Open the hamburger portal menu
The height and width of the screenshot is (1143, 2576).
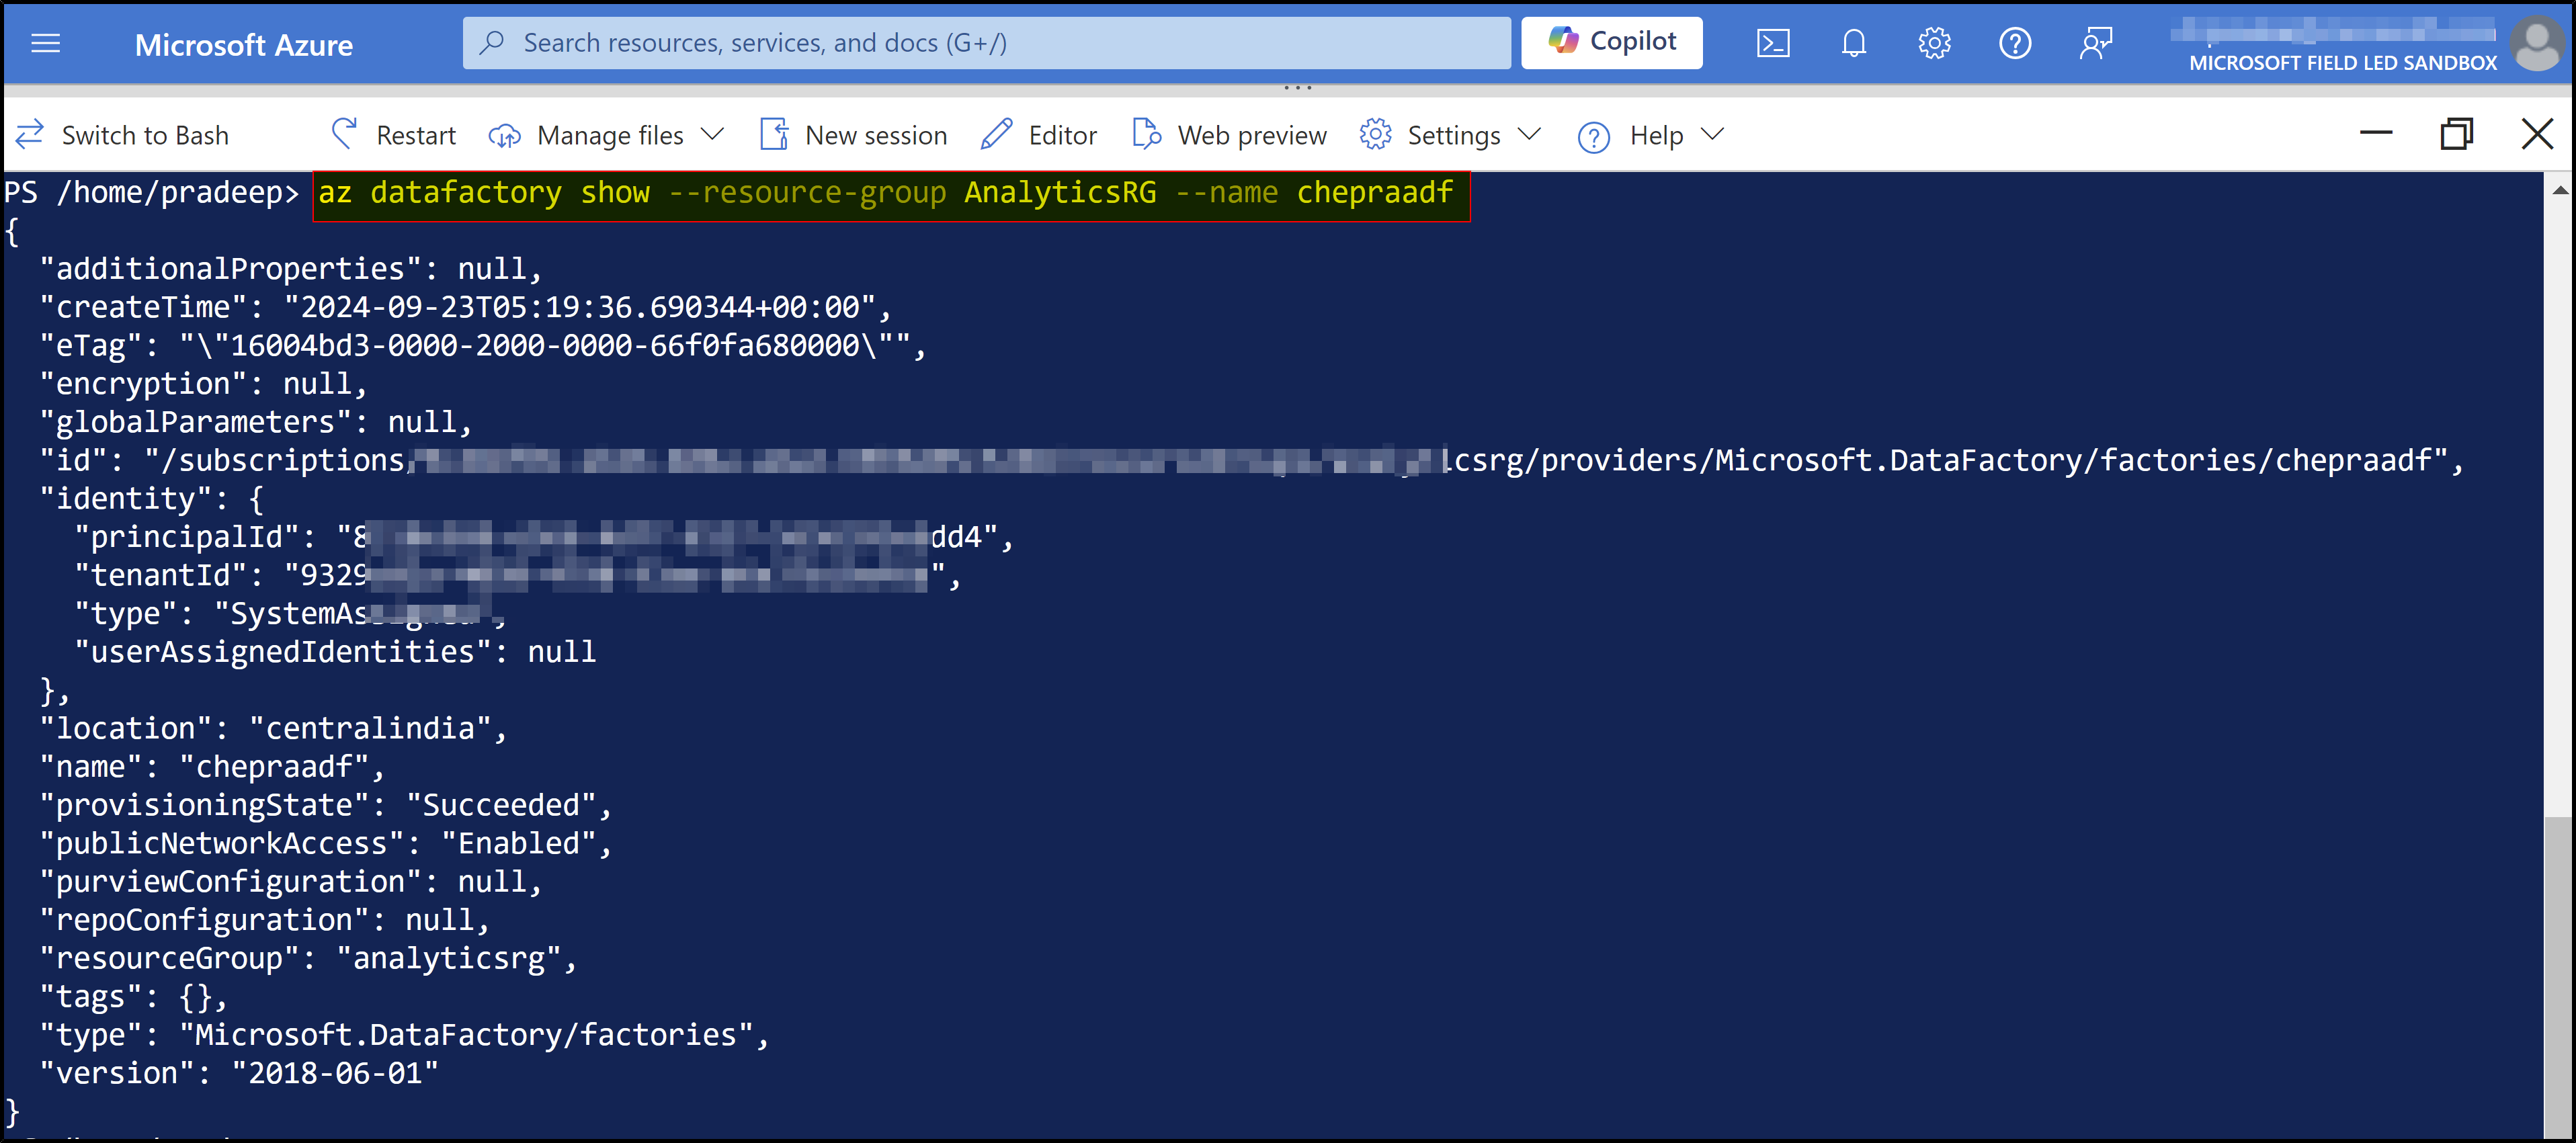(x=46, y=44)
